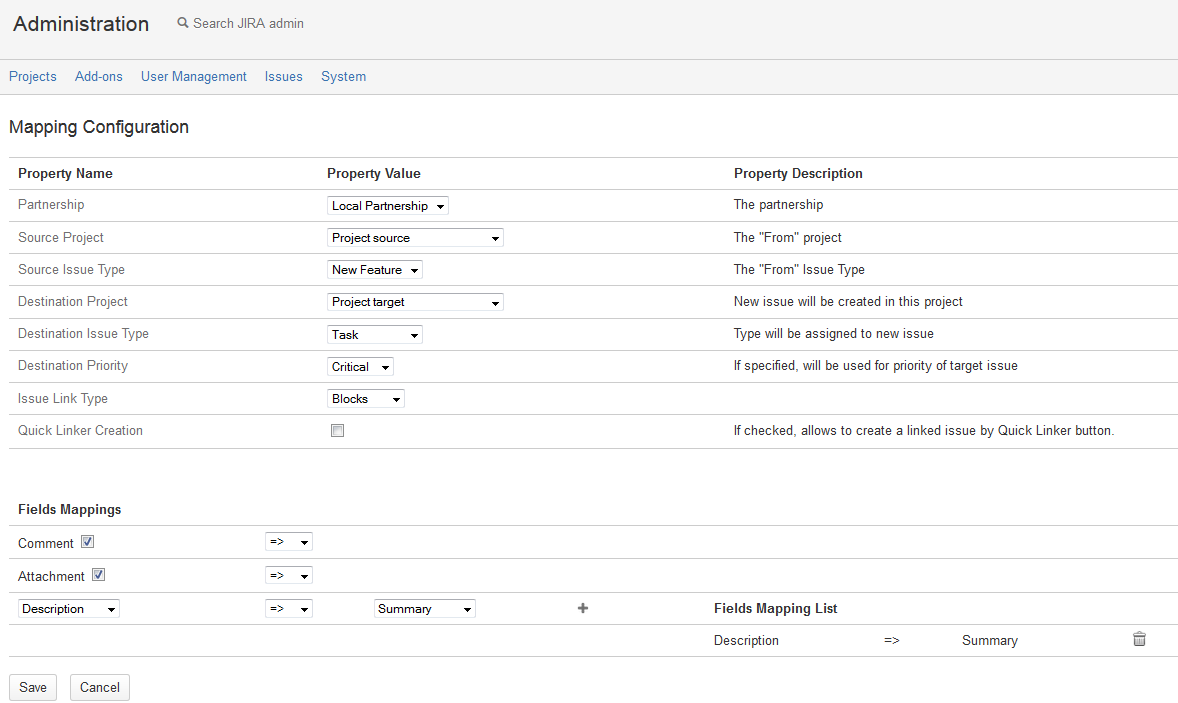Open the Description source field dropdown

(x=69, y=609)
